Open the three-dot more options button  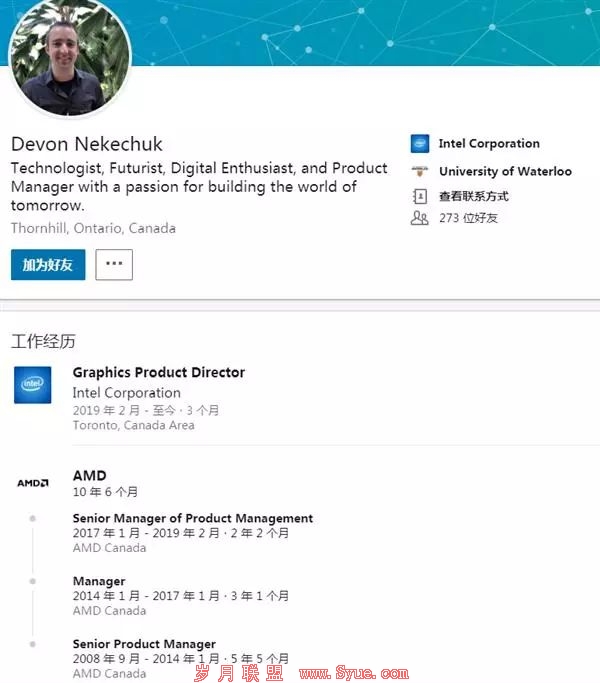(x=114, y=264)
